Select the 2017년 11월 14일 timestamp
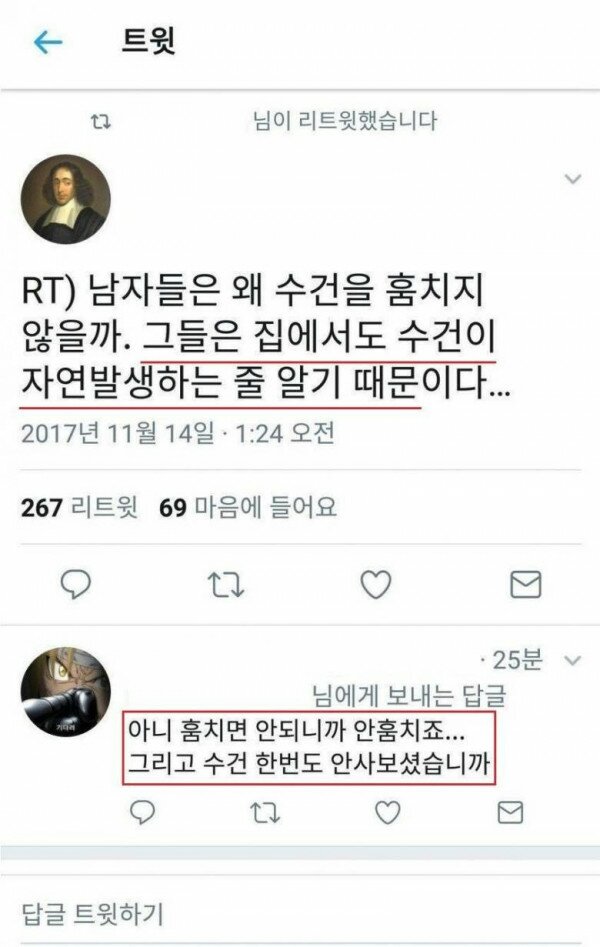This screenshot has width=600, height=947. pos(118,434)
